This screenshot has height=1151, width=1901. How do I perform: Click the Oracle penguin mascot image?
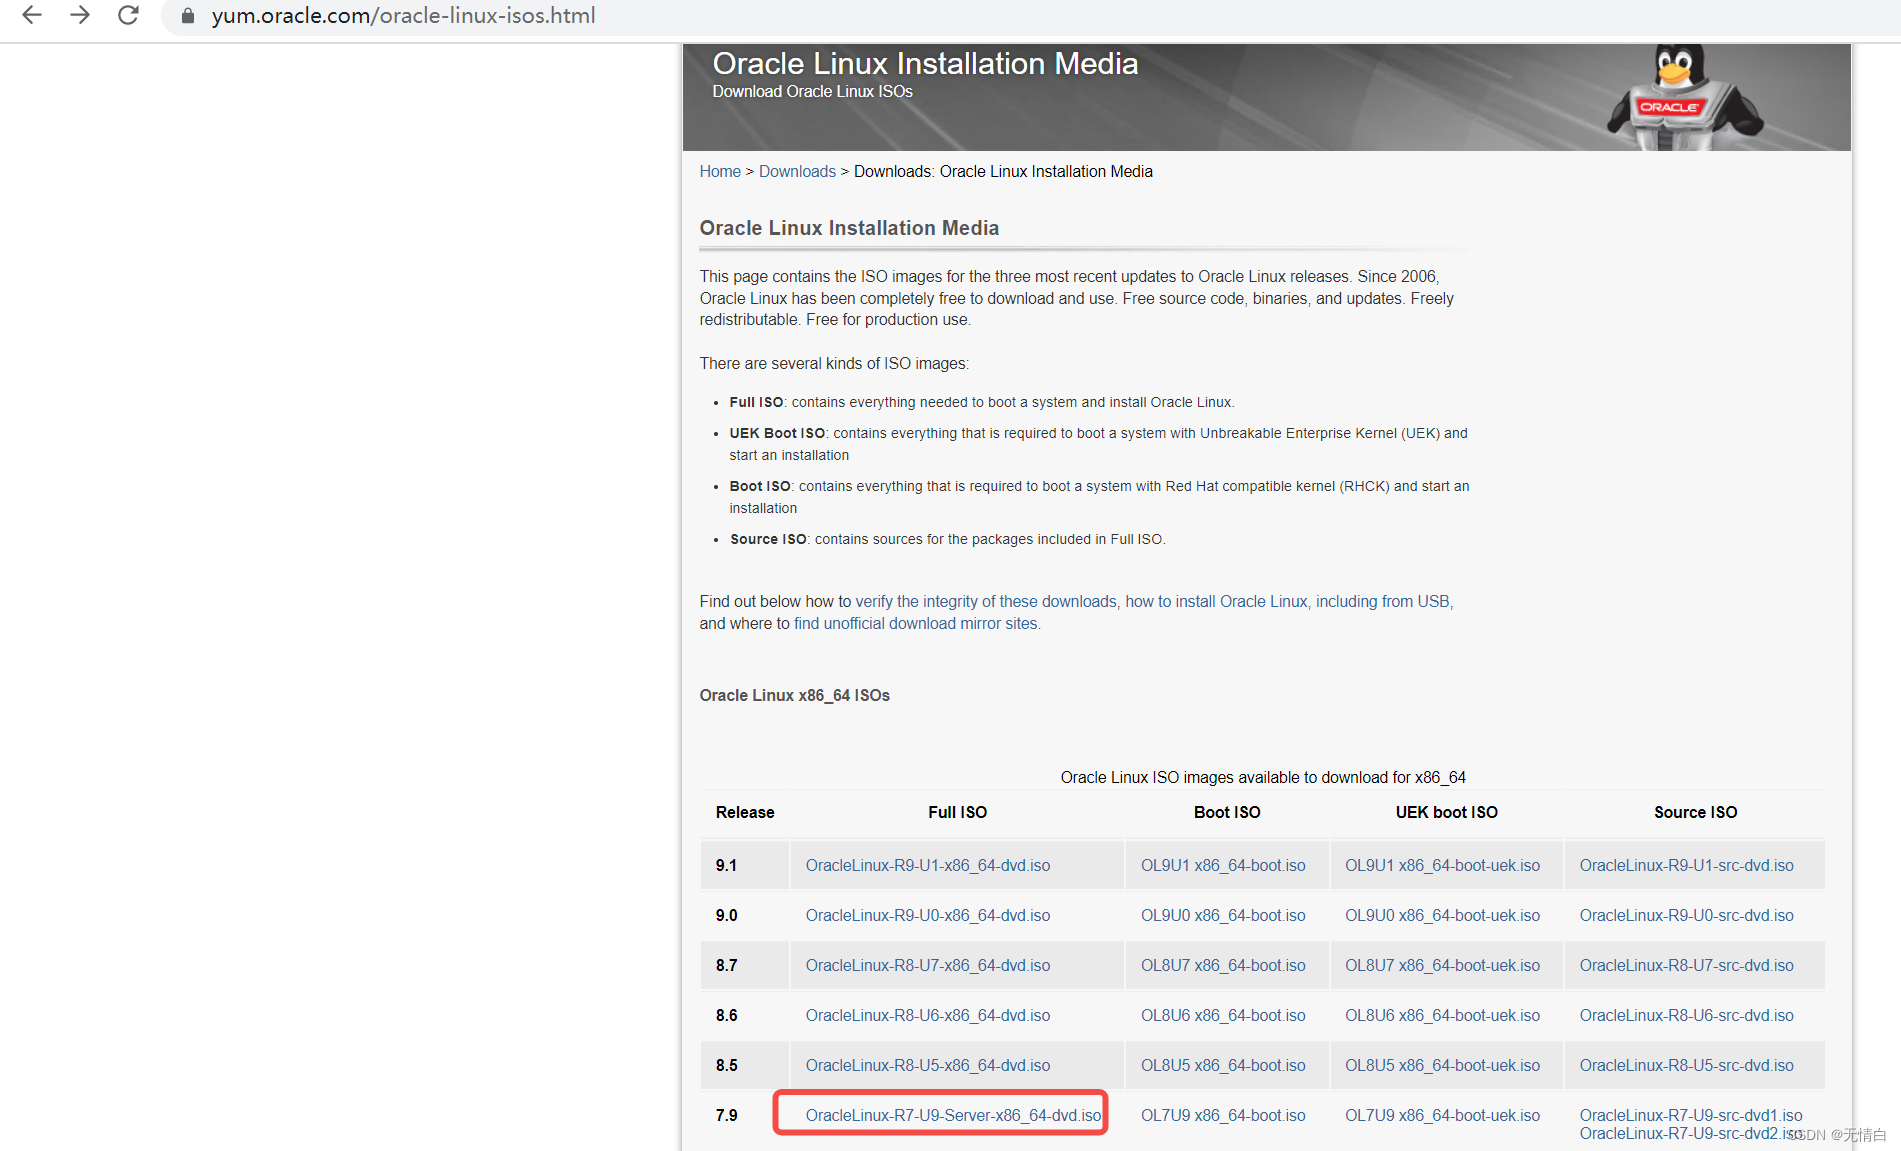1685,97
